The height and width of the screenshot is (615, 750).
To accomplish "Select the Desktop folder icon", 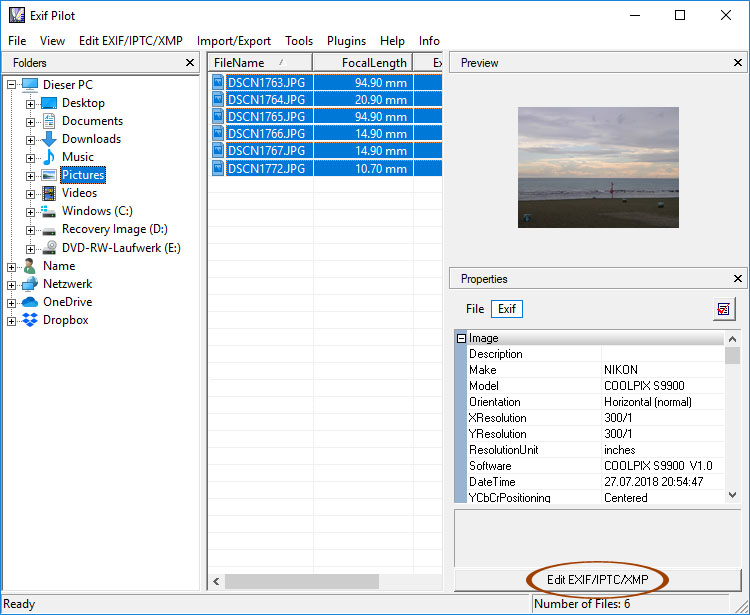I will [x=49, y=103].
